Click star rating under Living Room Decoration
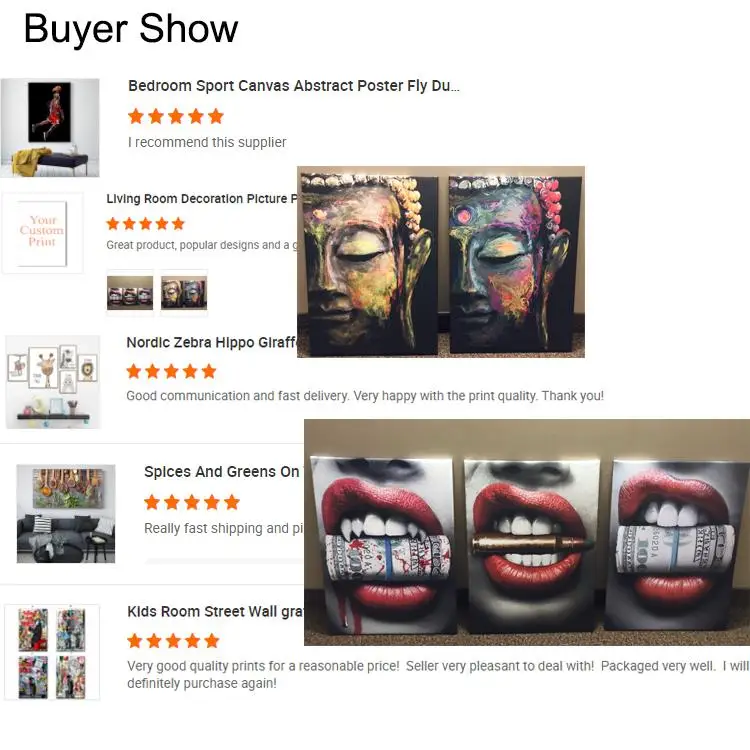 145,223
